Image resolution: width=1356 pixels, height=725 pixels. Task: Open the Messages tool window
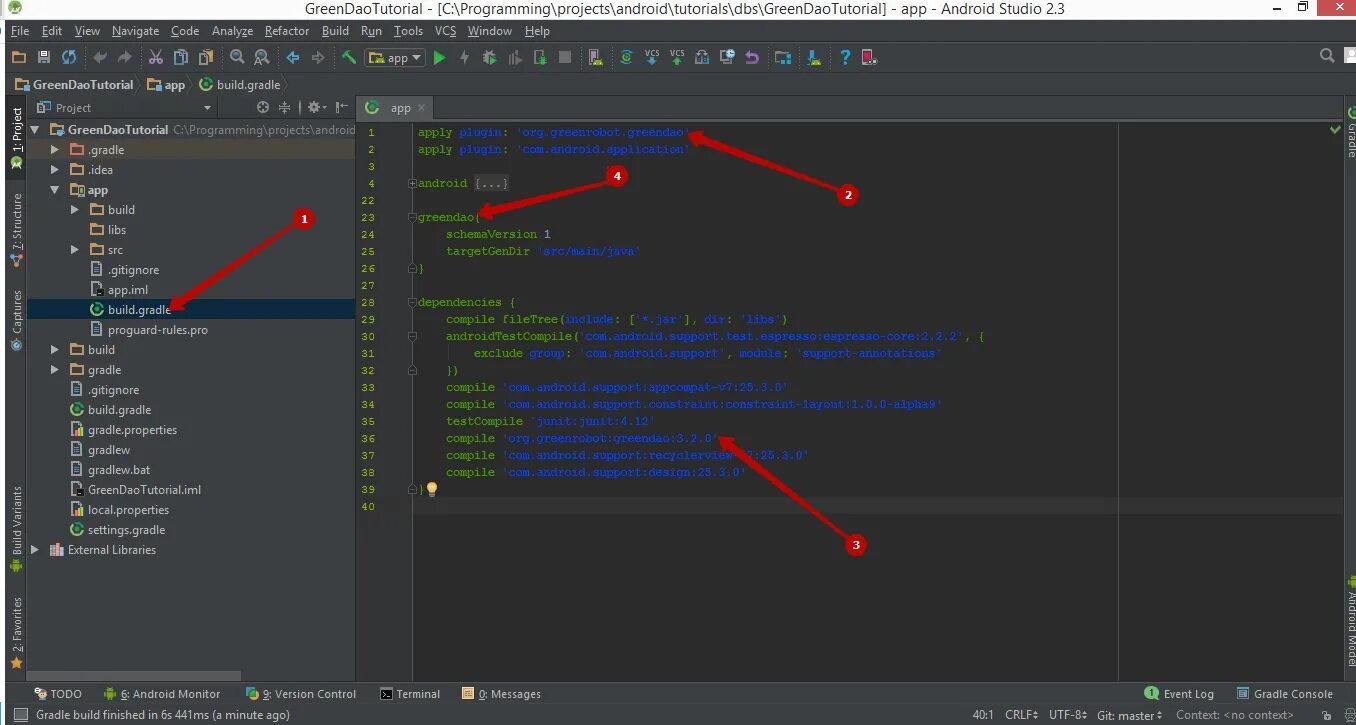click(501, 694)
